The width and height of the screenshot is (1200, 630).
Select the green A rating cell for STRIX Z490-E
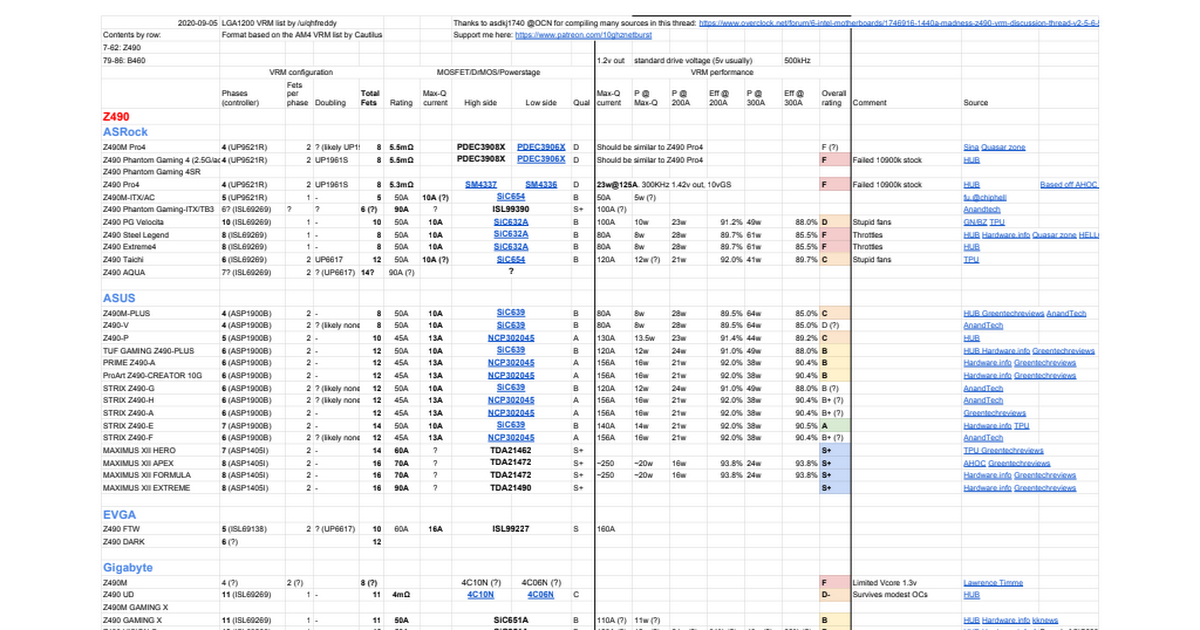(835, 426)
